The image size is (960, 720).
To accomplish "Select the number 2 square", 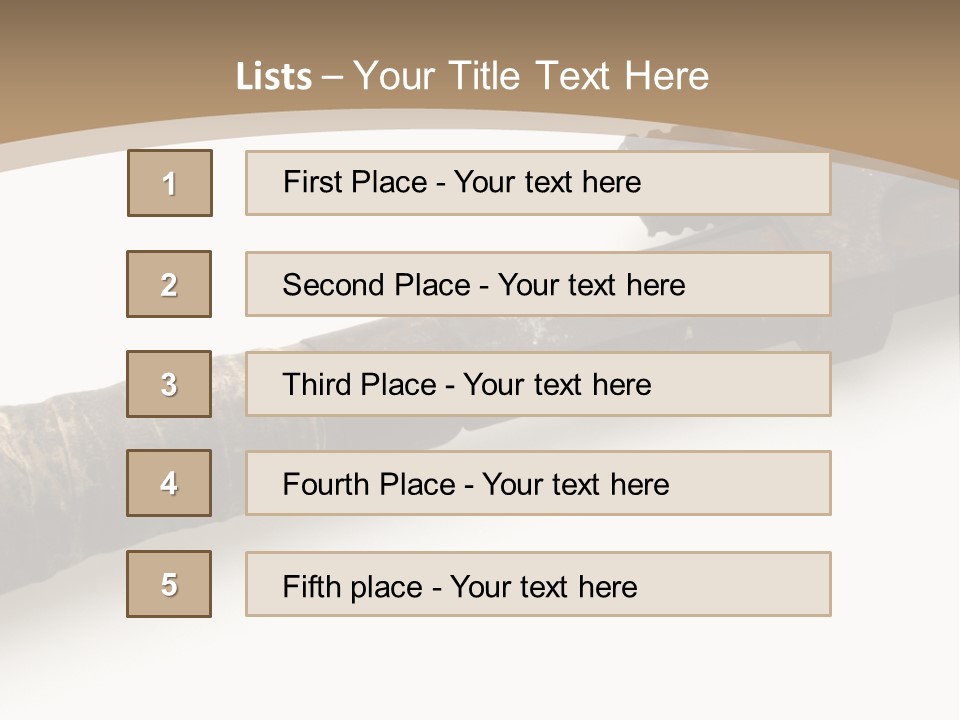I will click(169, 284).
